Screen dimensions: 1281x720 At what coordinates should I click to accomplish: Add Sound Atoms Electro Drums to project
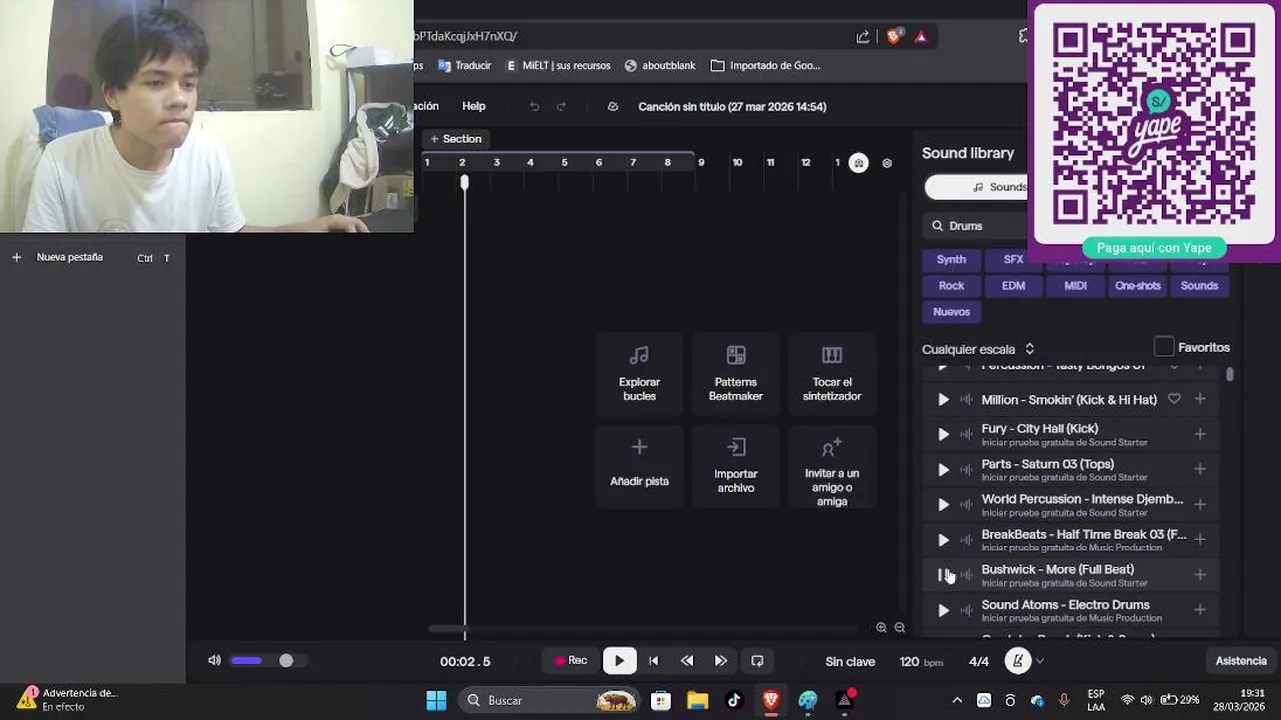point(1200,609)
